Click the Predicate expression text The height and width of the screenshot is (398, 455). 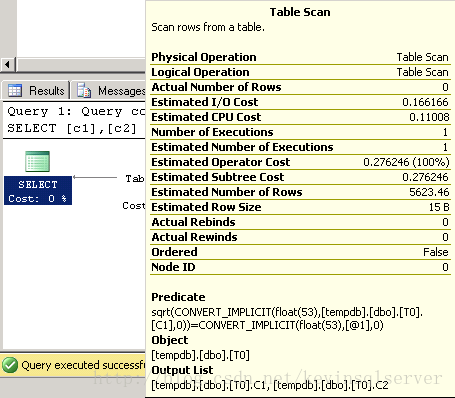(287, 318)
